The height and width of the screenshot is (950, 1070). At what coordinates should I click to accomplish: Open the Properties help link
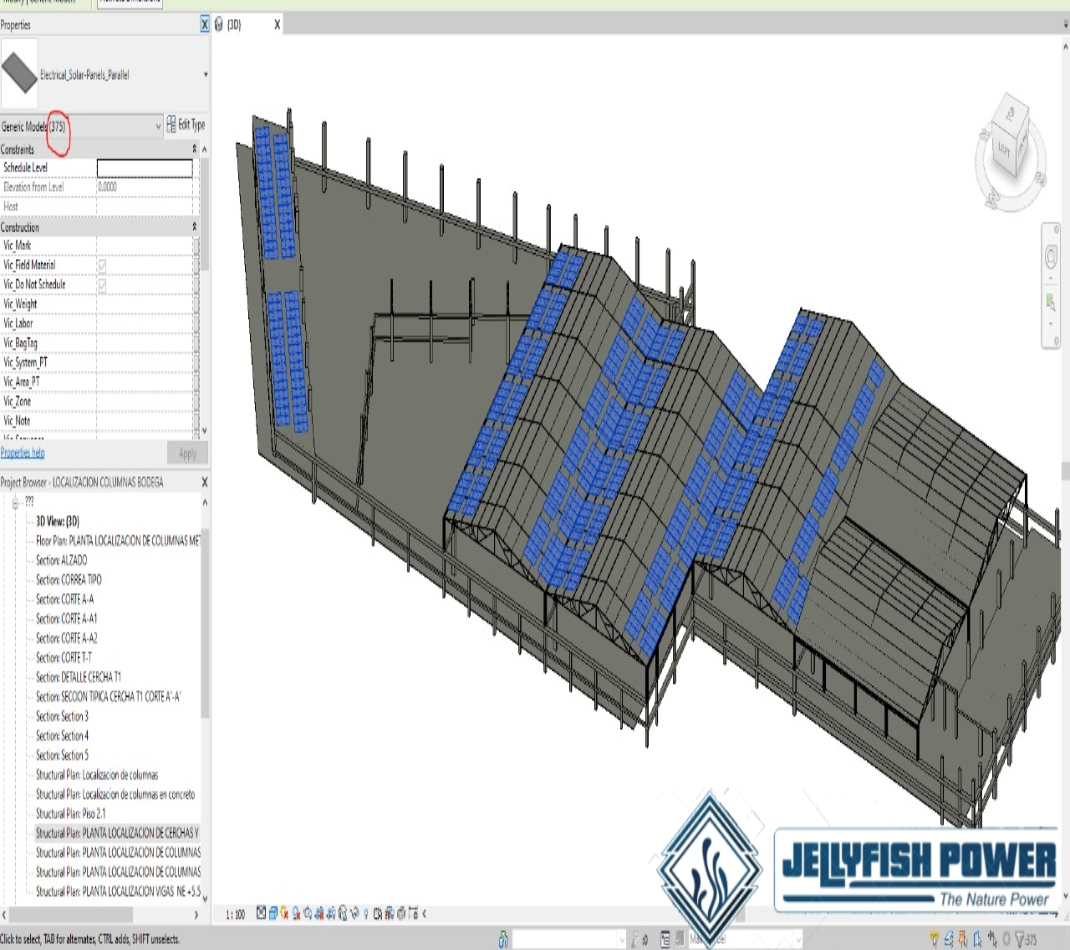tap(22, 453)
